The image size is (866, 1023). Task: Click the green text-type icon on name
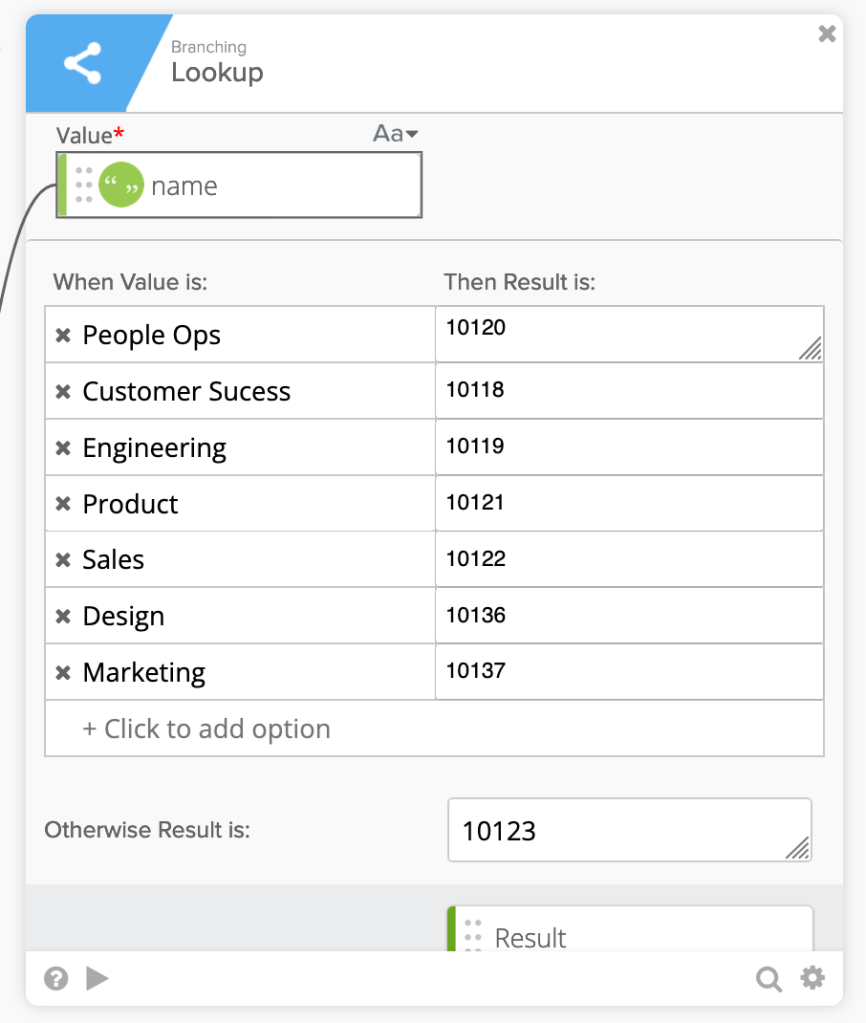pos(121,185)
